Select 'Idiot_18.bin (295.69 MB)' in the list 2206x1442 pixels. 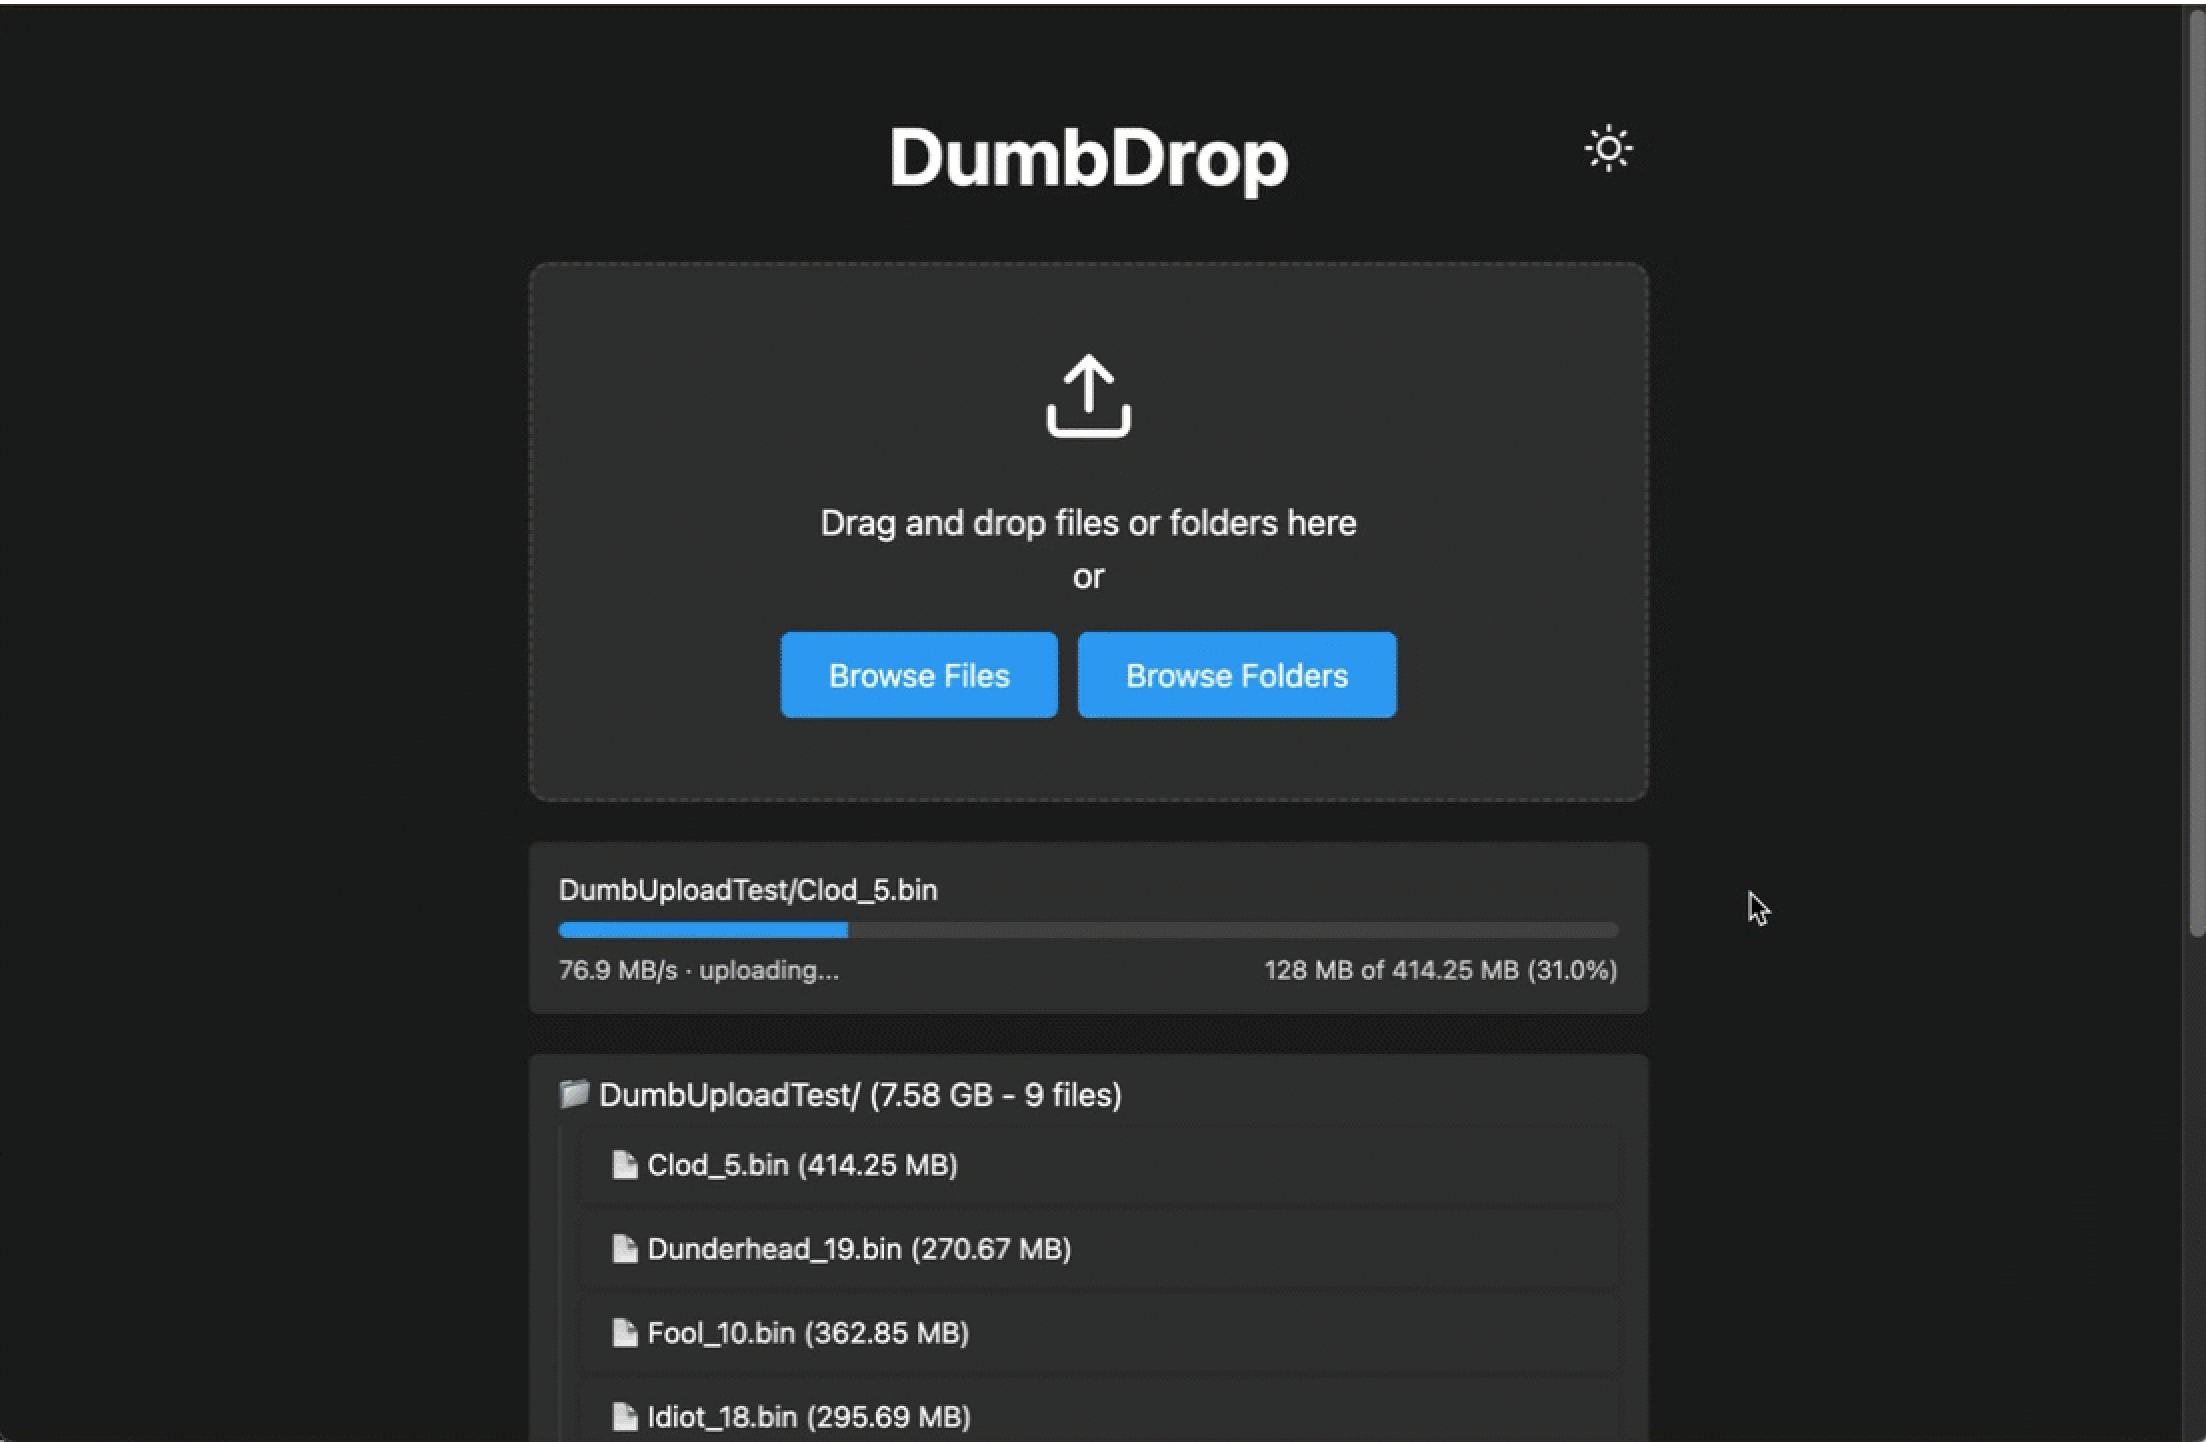tap(1100, 1411)
